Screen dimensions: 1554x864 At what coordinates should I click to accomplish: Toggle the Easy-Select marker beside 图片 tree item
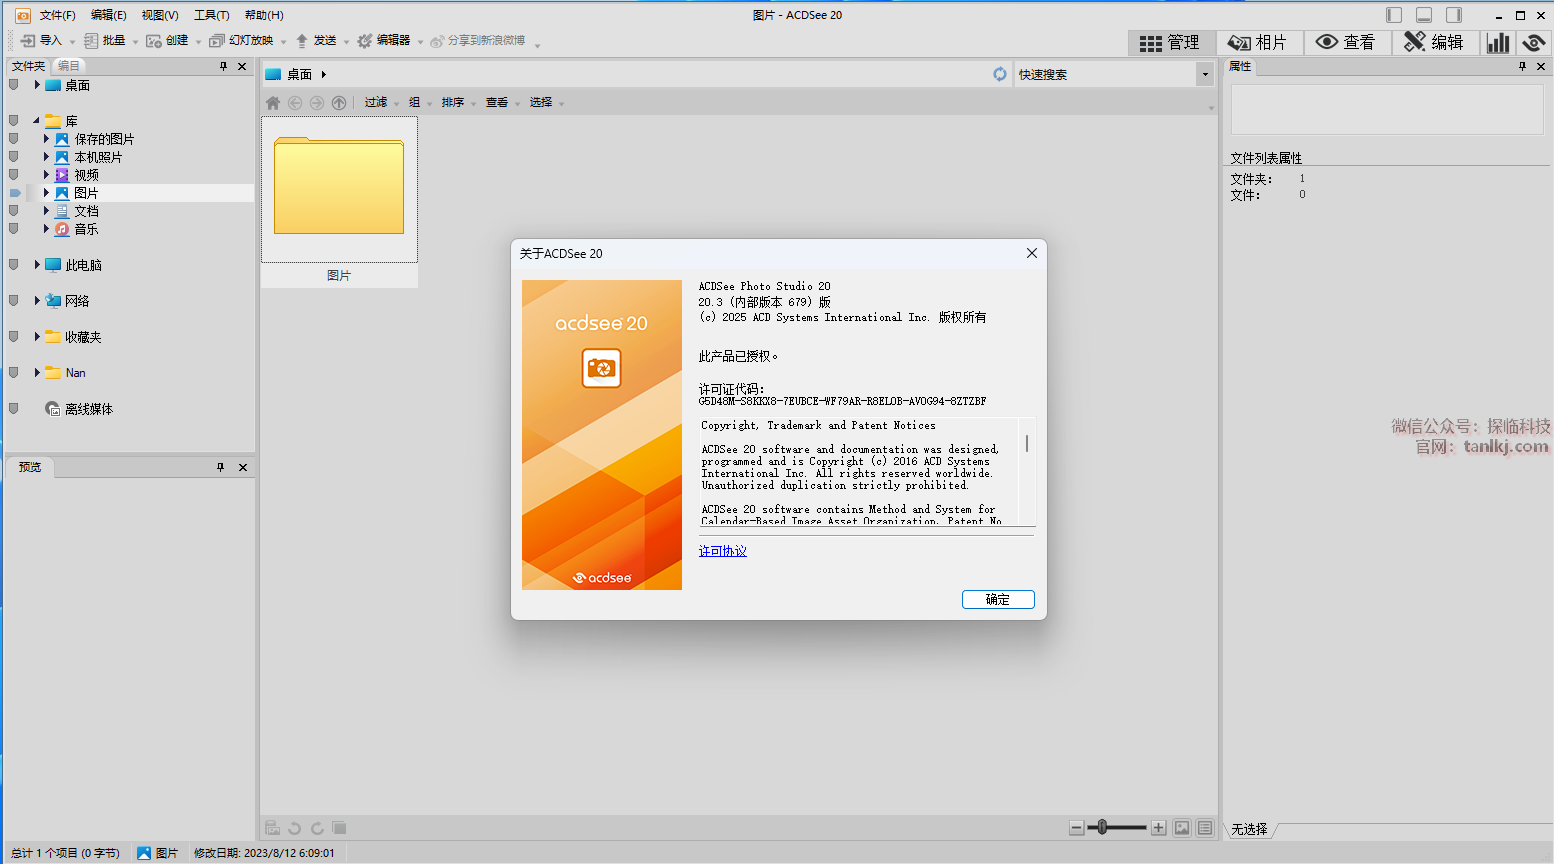coord(15,193)
